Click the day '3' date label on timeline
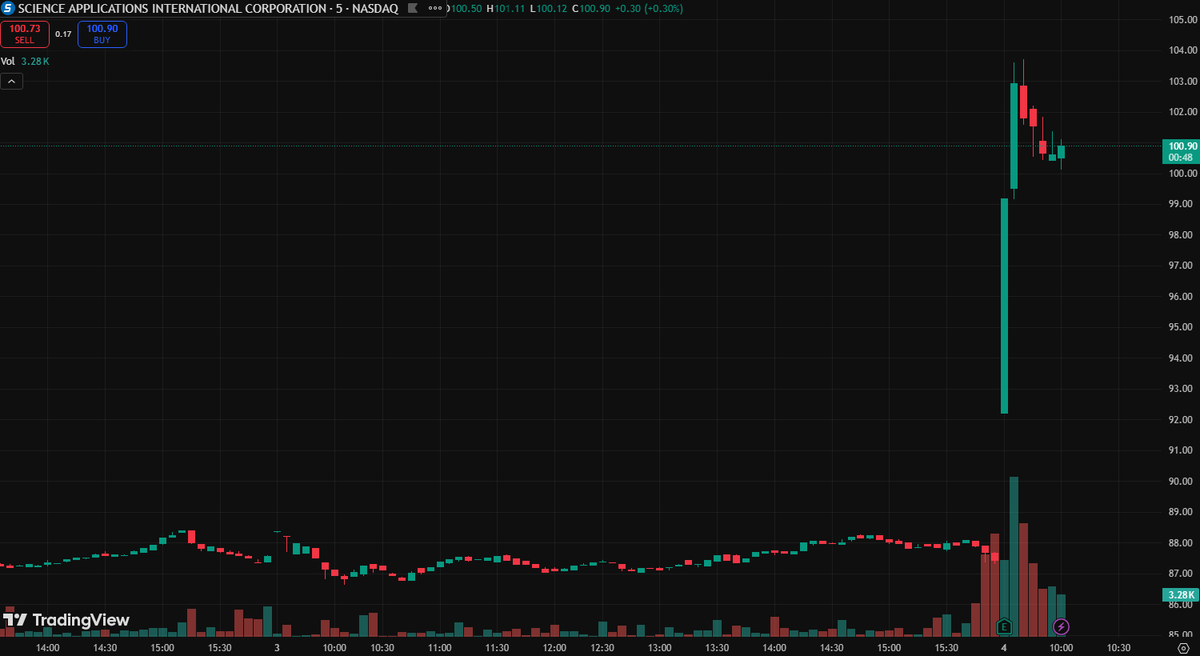 277,648
